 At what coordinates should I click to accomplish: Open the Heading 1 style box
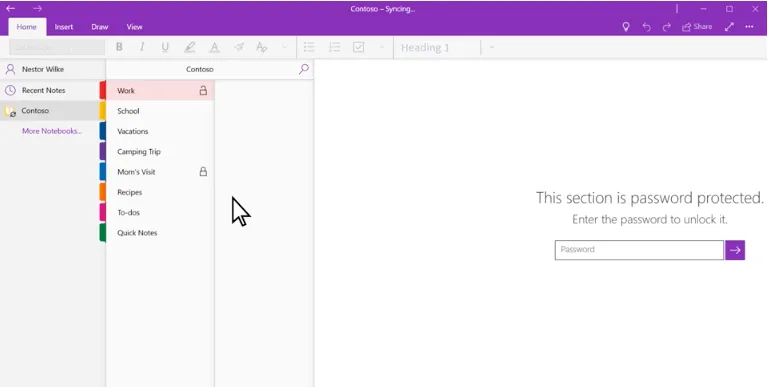[438, 48]
